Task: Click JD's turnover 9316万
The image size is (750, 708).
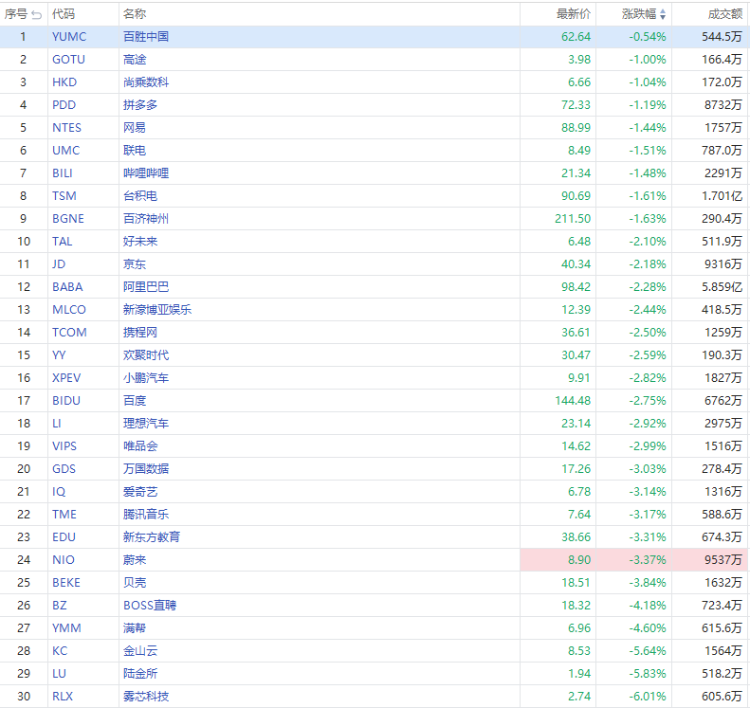Action: [x=723, y=264]
